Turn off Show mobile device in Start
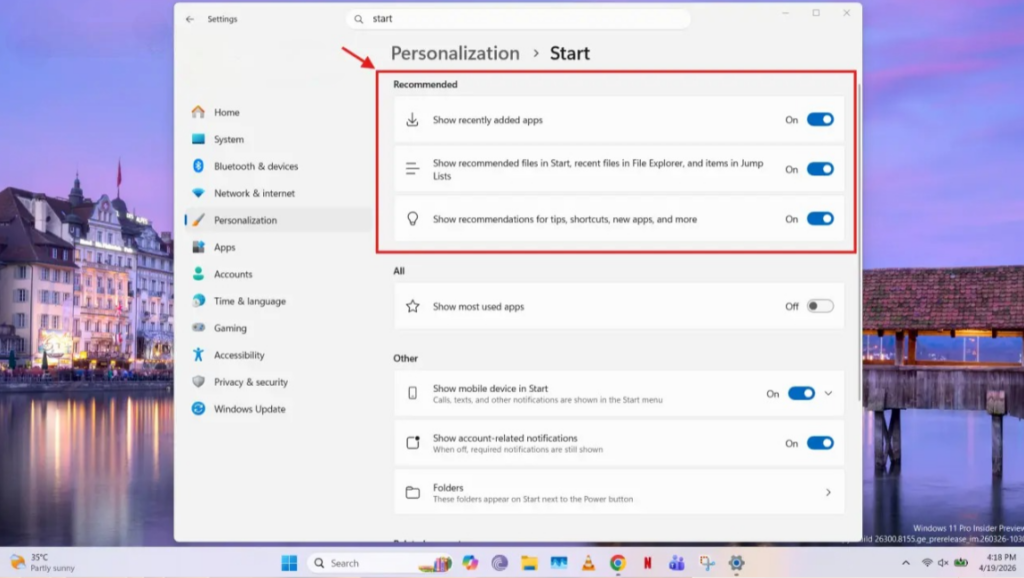The width and height of the screenshot is (1024, 578). [801, 393]
